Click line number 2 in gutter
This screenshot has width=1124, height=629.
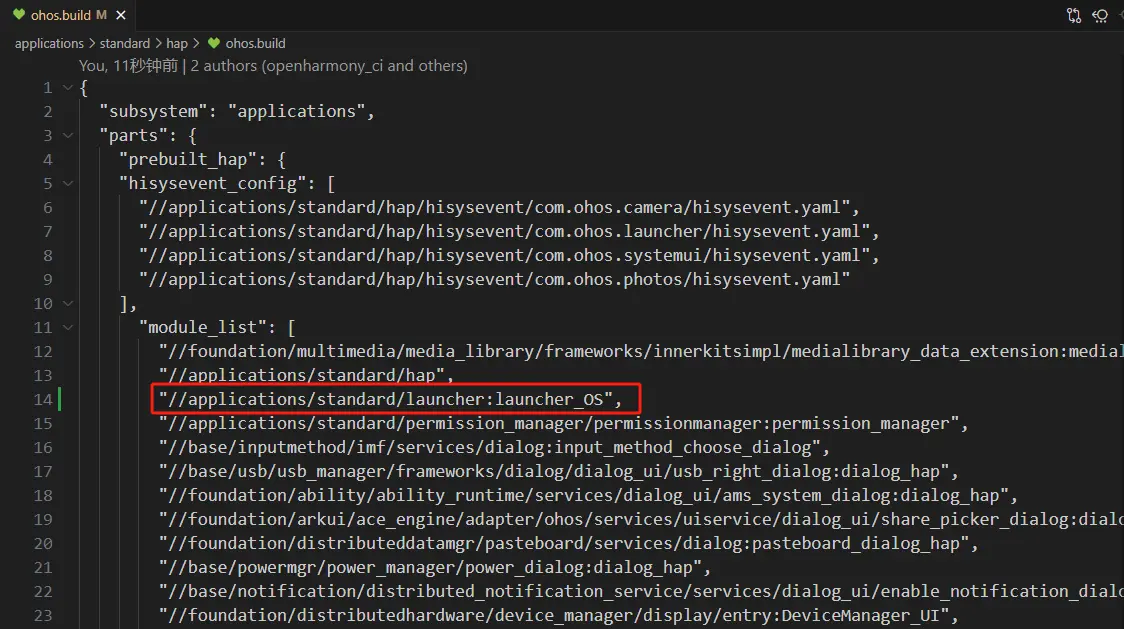[x=47, y=112]
